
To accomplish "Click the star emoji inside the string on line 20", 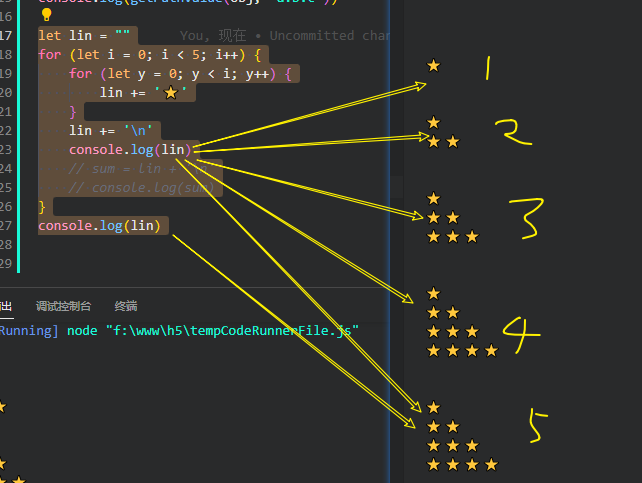I will 170,93.
